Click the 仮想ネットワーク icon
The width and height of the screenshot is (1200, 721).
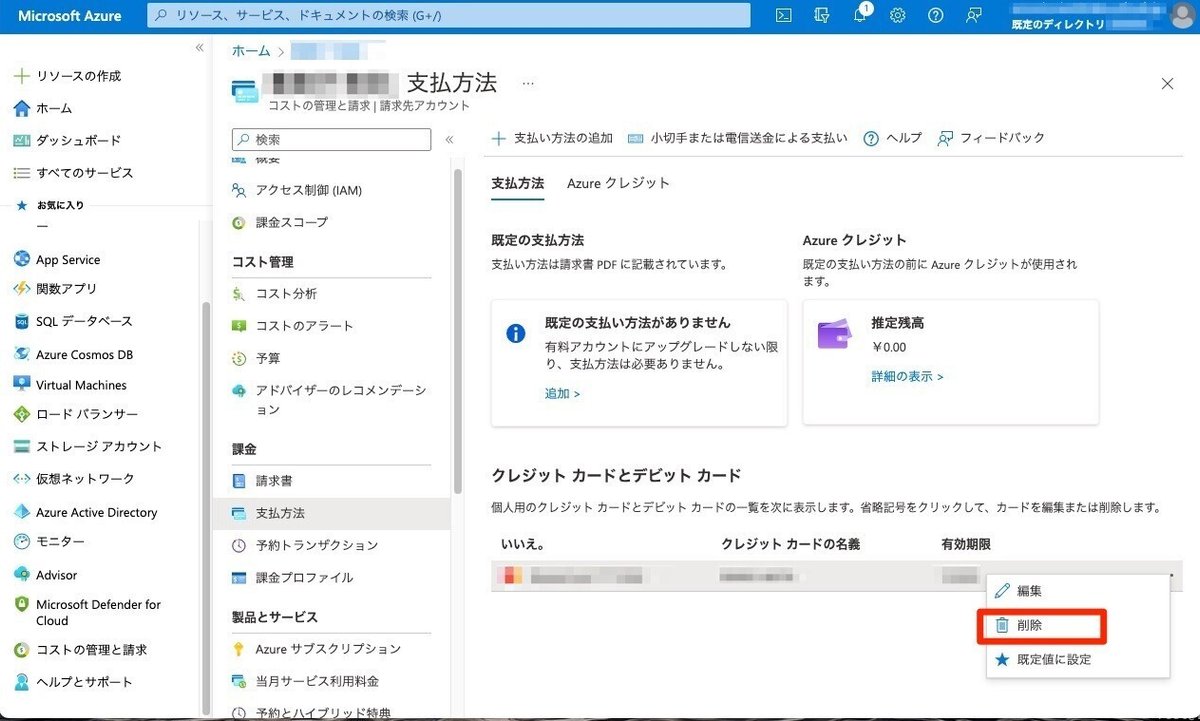click(21, 479)
